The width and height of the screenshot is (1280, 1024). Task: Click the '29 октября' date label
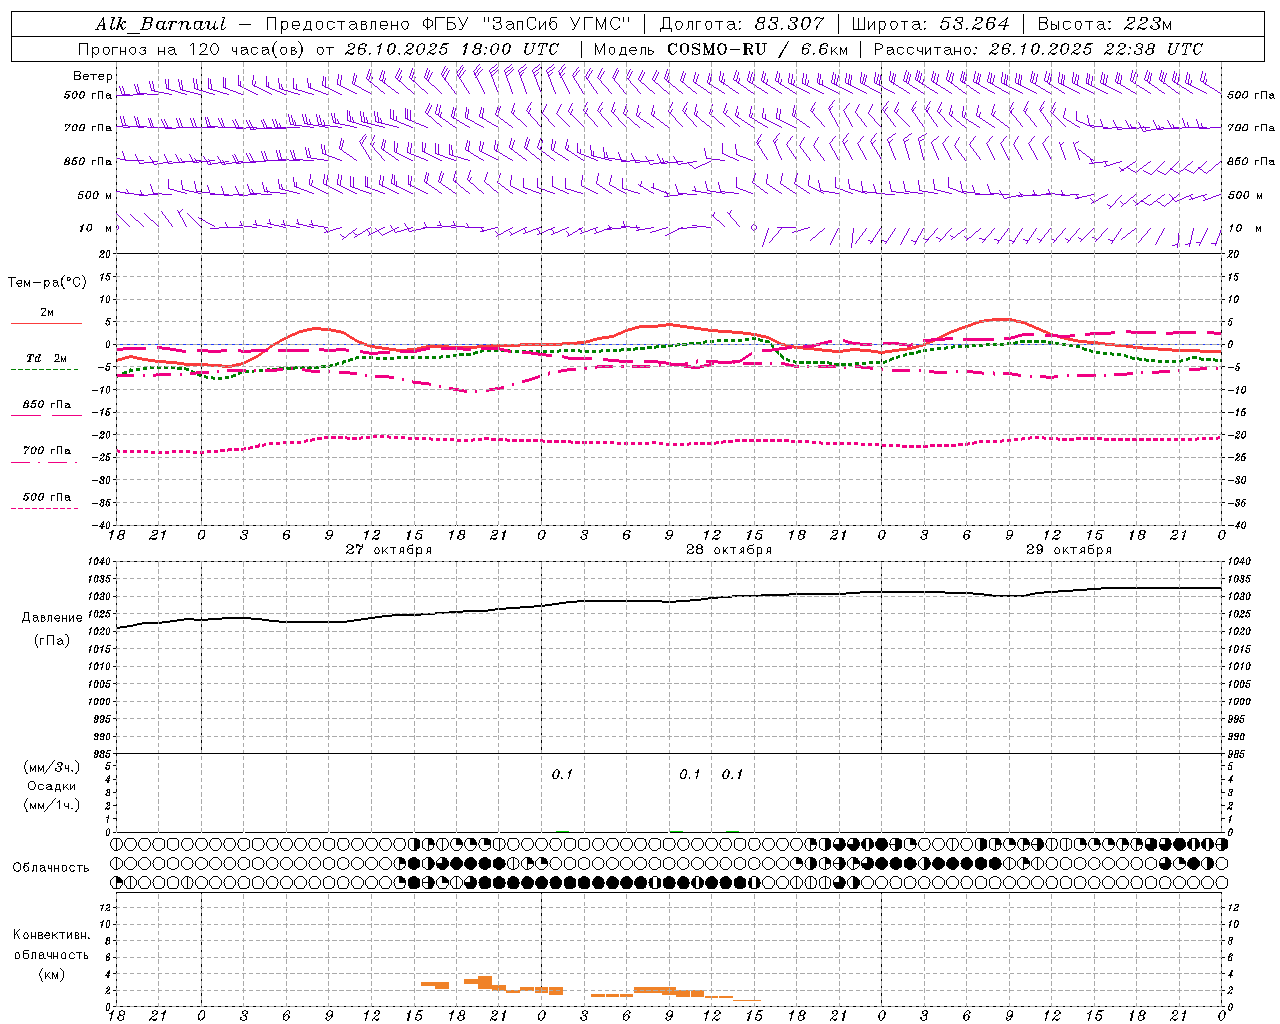point(1069,550)
